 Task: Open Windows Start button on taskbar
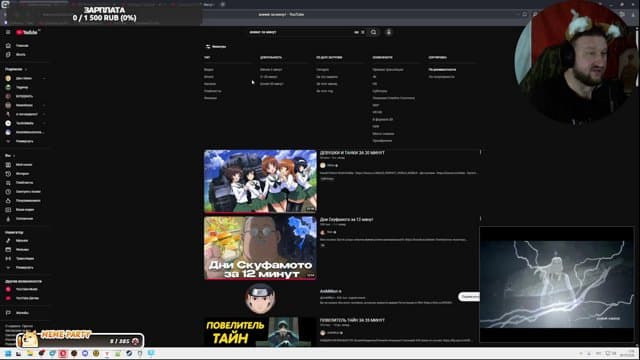(x=8, y=353)
